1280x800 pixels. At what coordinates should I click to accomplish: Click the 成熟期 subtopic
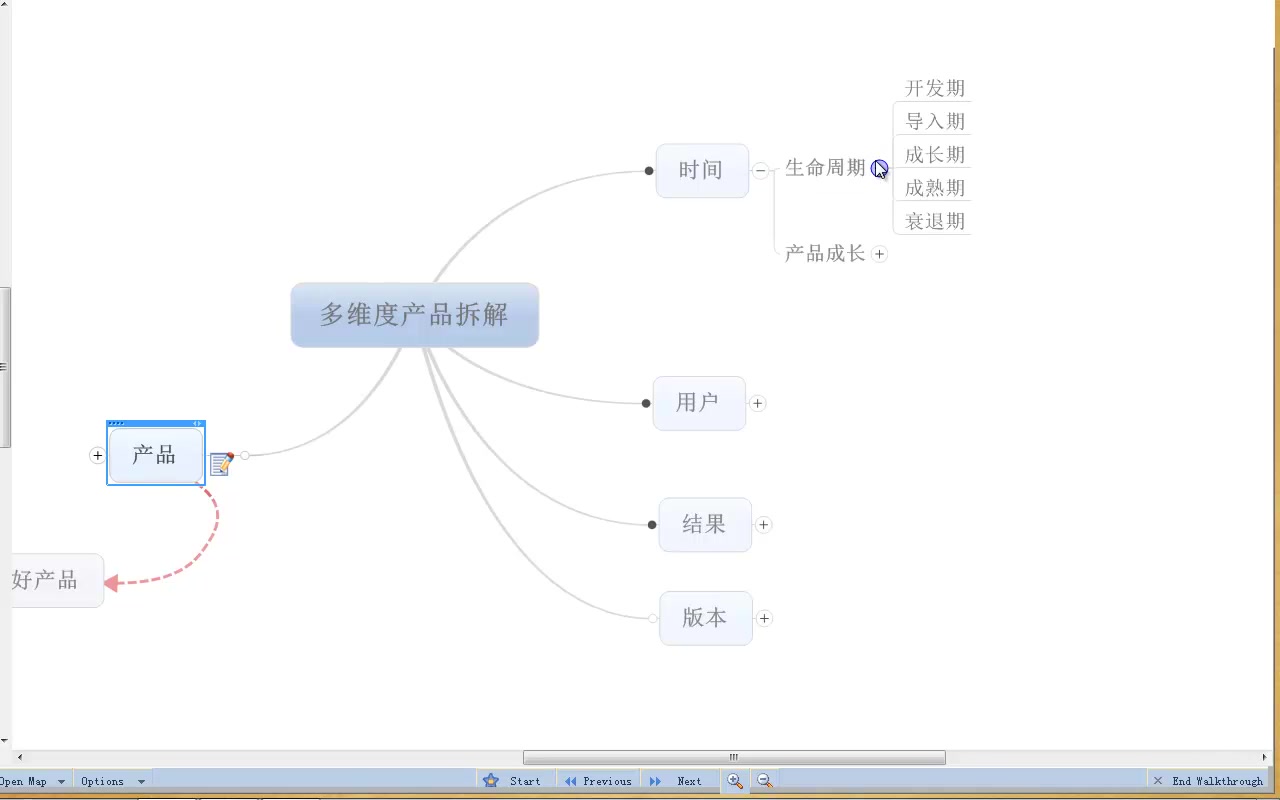click(x=935, y=188)
